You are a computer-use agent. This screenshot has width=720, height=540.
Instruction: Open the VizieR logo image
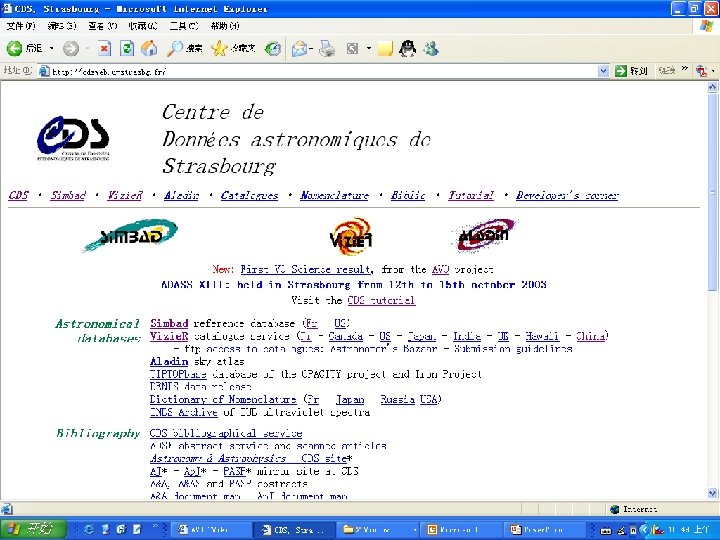351,236
